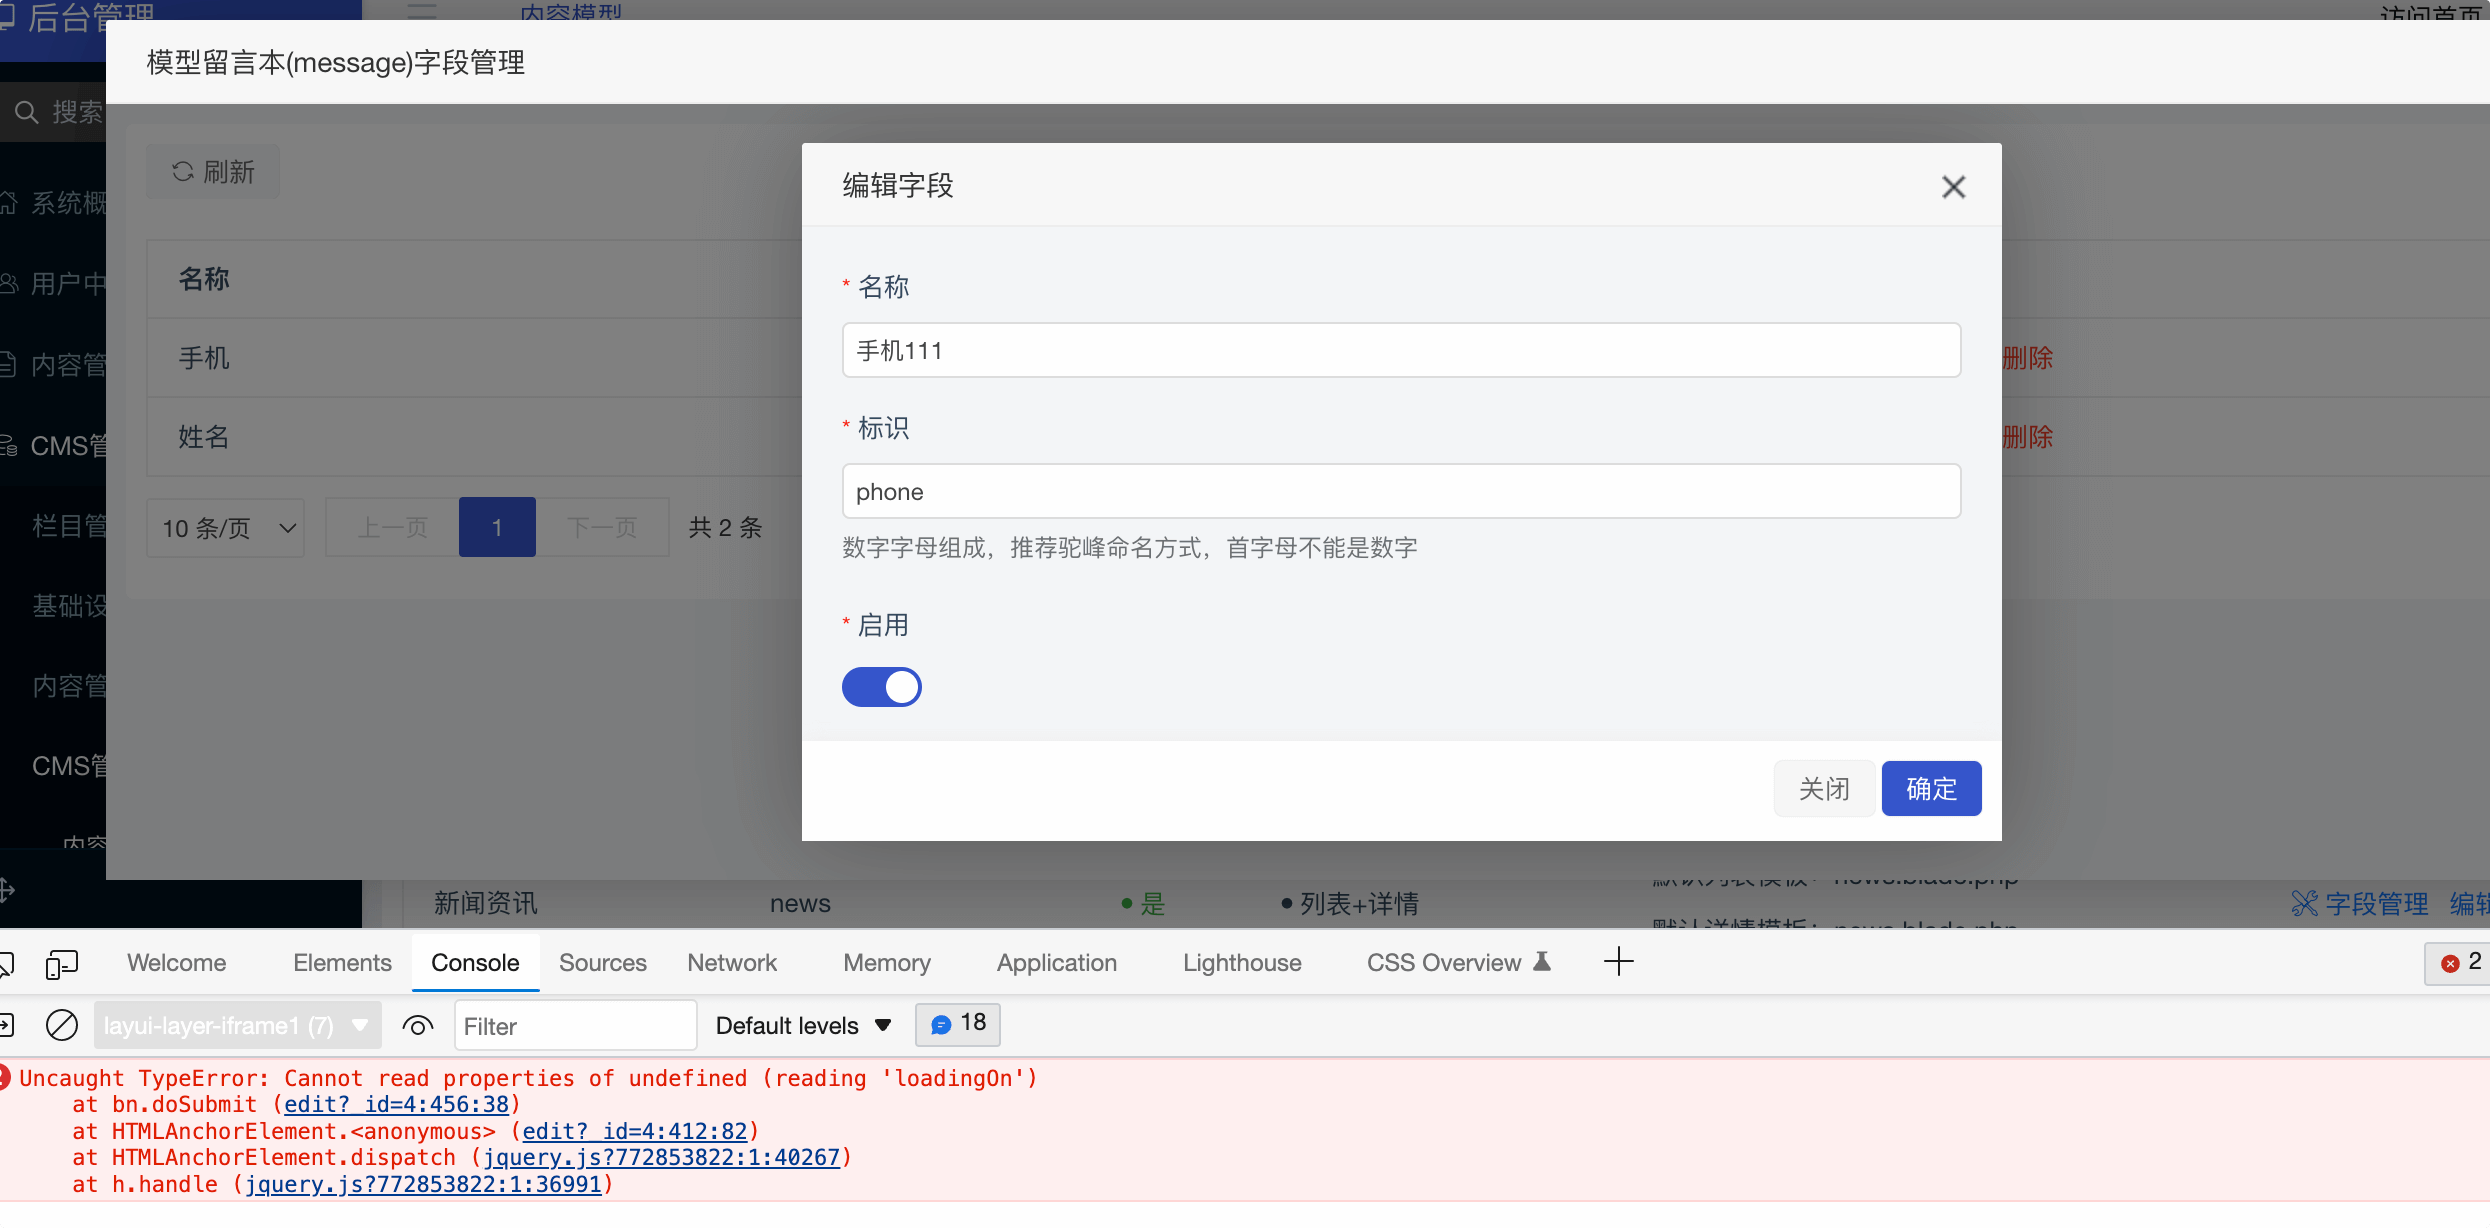Toggle the 启用 switch off
2490x1228 pixels.
(881, 687)
